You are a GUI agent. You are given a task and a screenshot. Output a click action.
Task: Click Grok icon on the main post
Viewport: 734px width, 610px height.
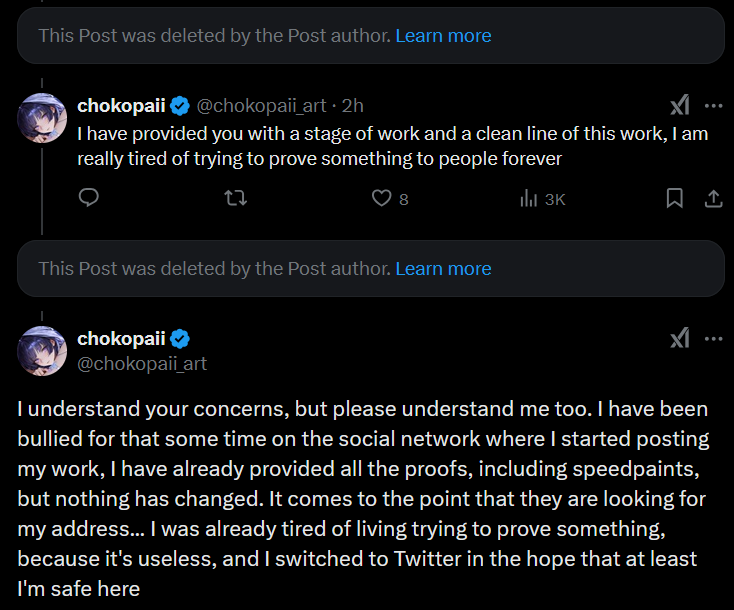pos(680,338)
